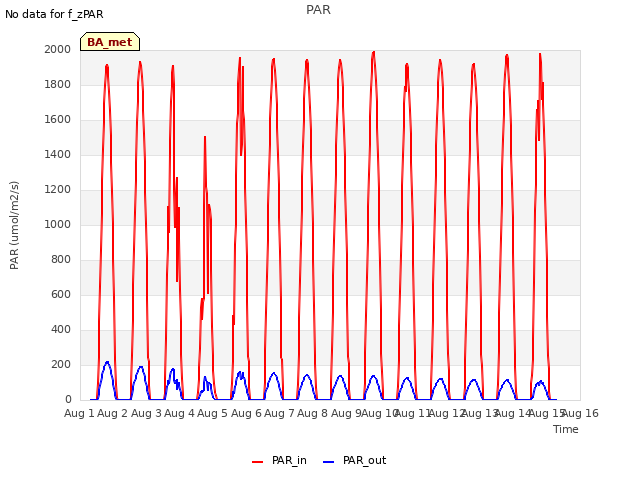Click the Aug 6 tick label
640x480 pixels.
tap(246, 413)
